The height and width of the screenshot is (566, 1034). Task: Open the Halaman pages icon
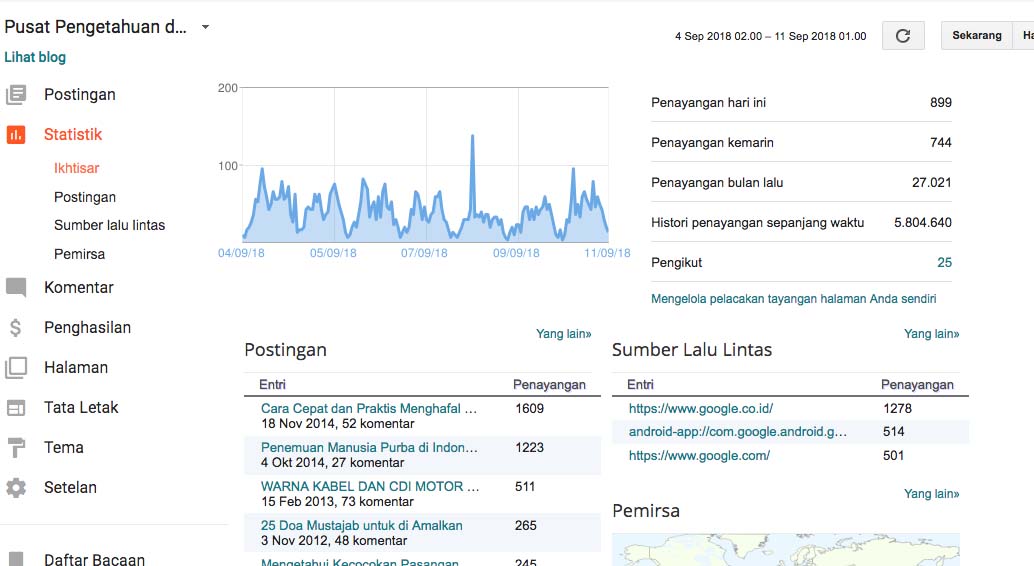pyautogui.click(x=16, y=367)
